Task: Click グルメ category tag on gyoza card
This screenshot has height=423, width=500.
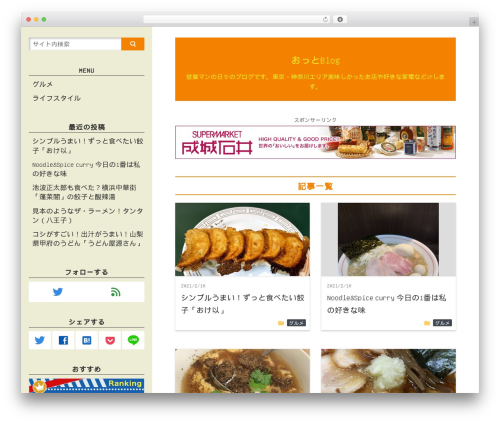Action: pos(296,323)
